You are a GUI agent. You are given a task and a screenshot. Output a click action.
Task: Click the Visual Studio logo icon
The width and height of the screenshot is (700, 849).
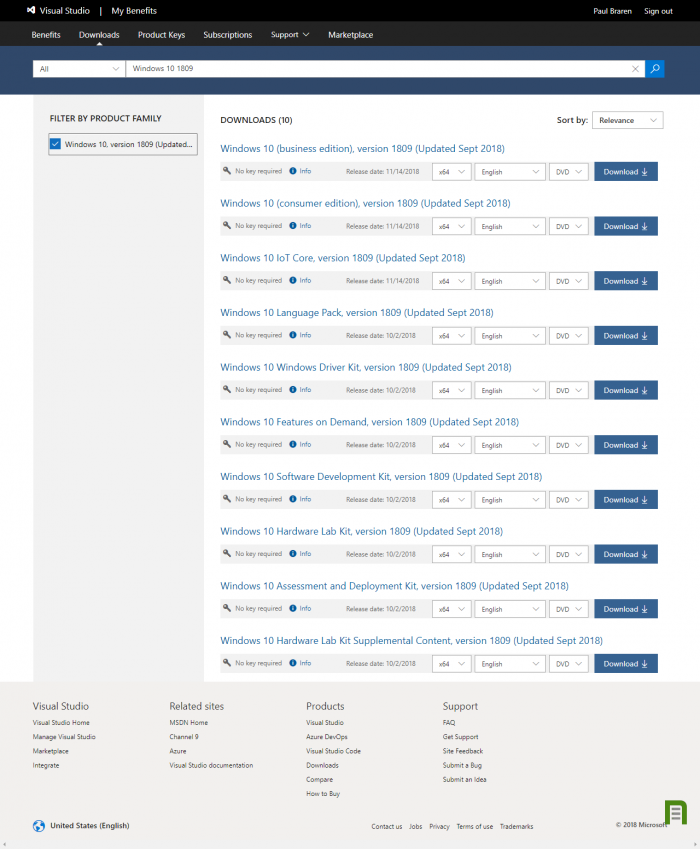31,10
